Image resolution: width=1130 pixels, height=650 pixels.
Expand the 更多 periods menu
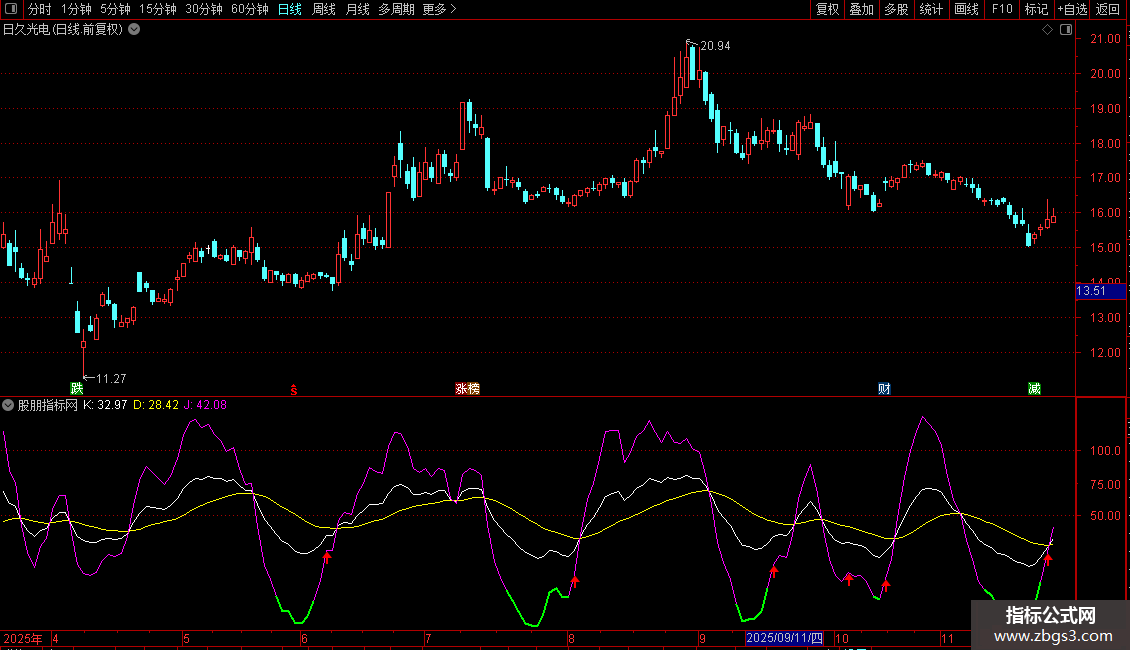[x=439, y=9]
